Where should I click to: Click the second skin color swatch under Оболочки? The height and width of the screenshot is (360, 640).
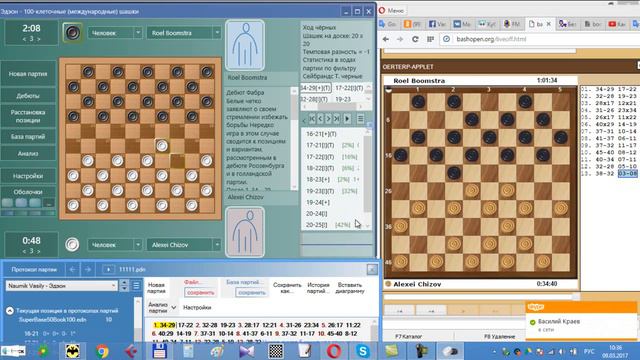[21, 202]
